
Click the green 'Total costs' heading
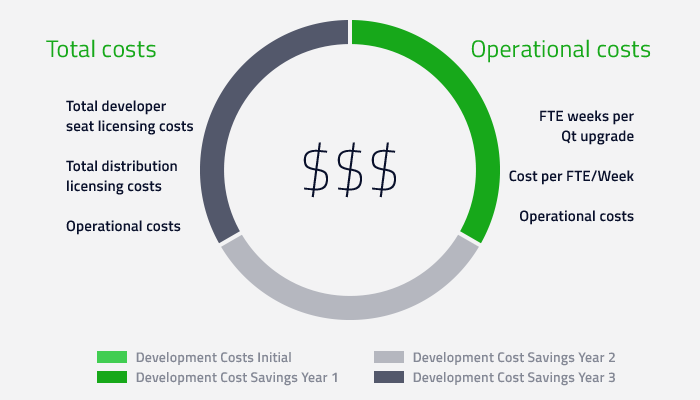click(x=101, y=49)
